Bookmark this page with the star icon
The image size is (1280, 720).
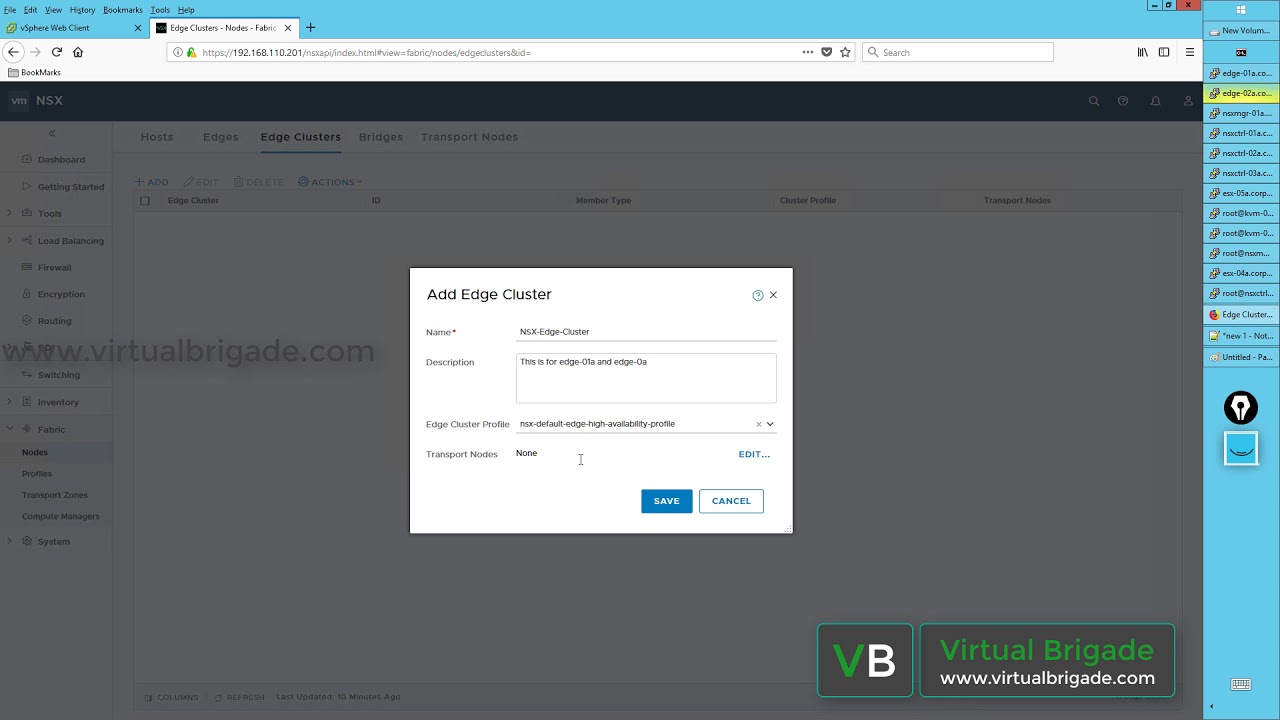click(x=845, y=52)
